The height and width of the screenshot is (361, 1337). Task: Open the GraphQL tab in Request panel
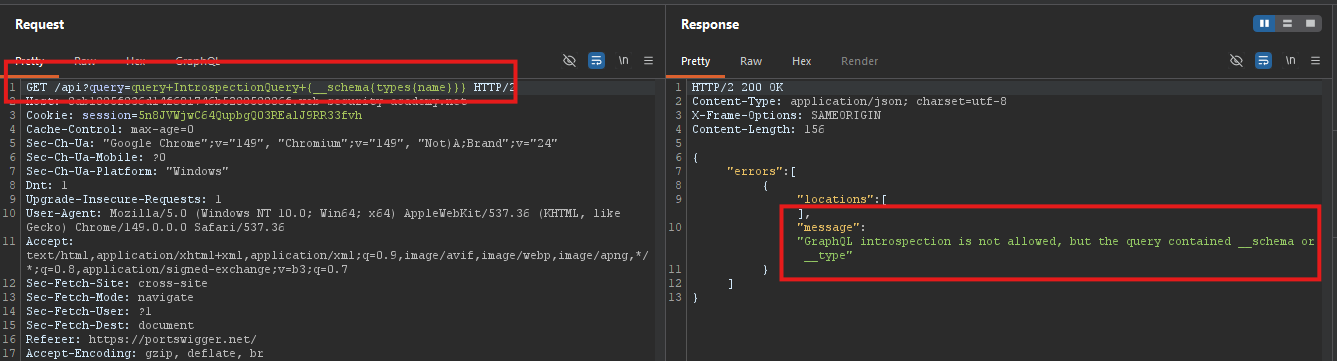coord(198,61)
